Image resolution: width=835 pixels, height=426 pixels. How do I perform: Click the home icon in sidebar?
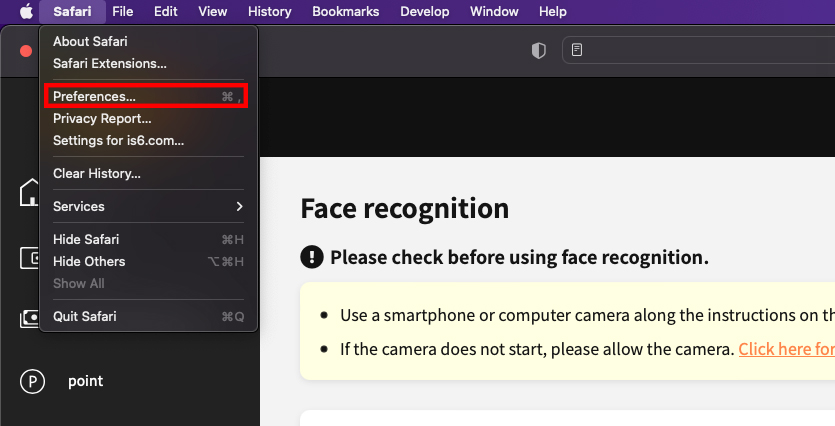[30, 192]
